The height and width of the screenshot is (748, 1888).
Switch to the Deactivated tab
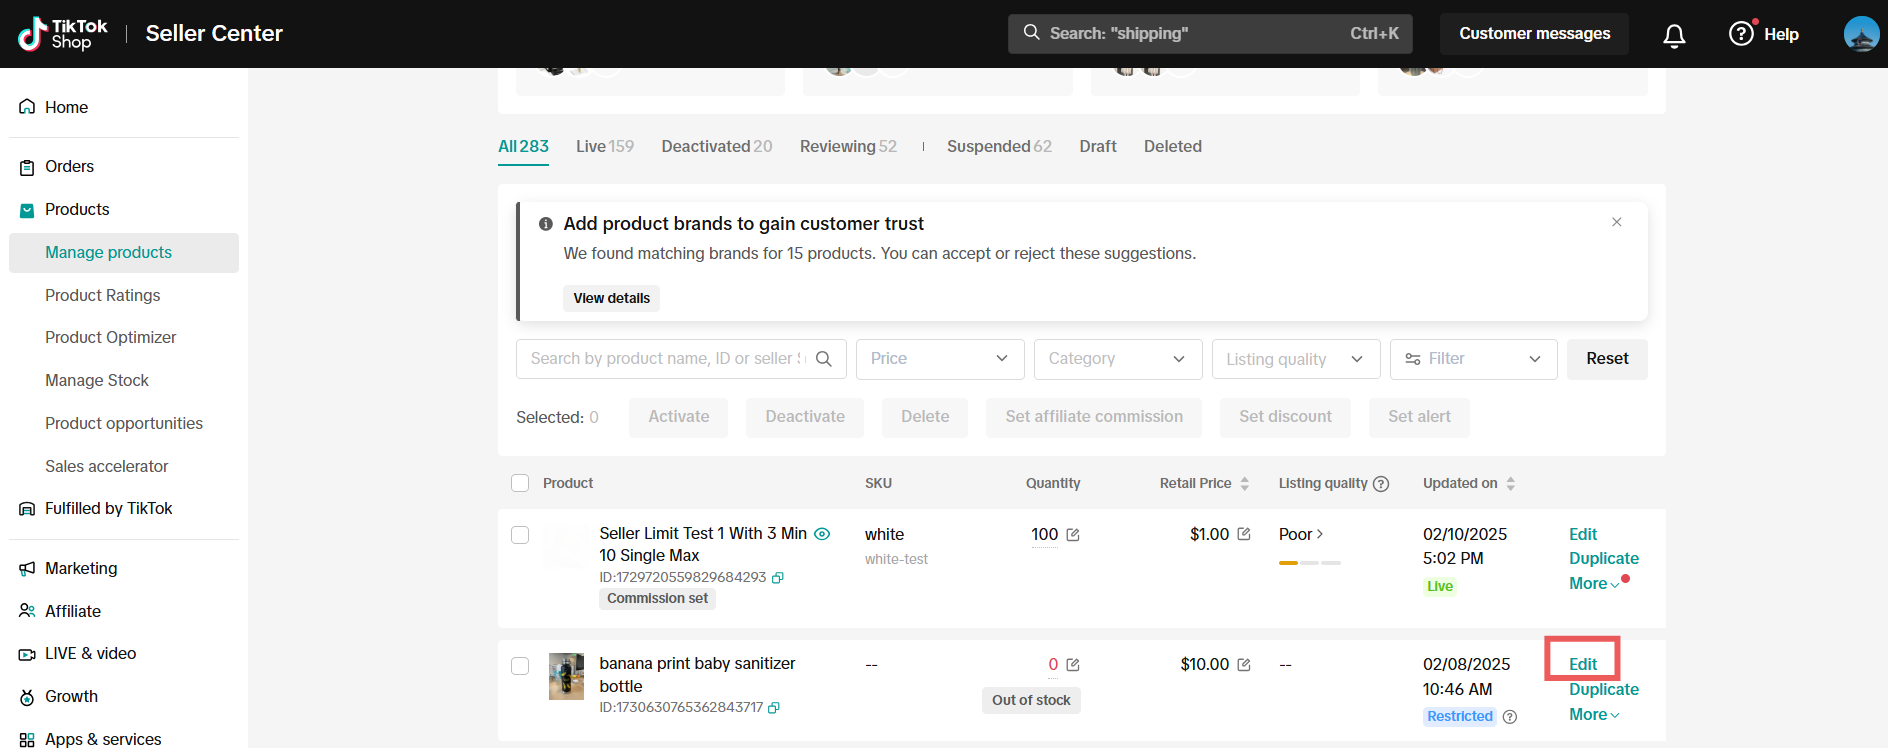[x=716, y=146]
